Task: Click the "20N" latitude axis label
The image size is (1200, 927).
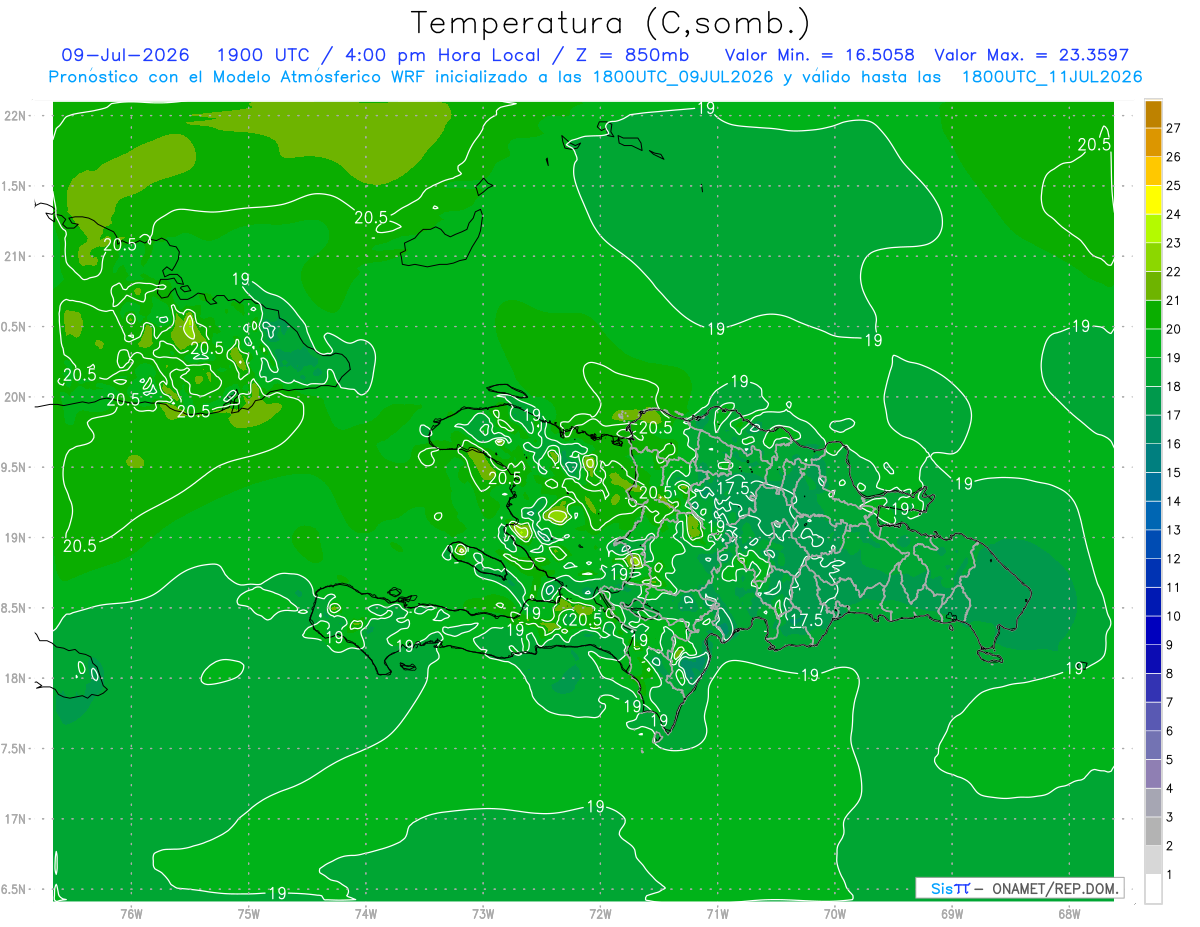Action: coord(16,397)
